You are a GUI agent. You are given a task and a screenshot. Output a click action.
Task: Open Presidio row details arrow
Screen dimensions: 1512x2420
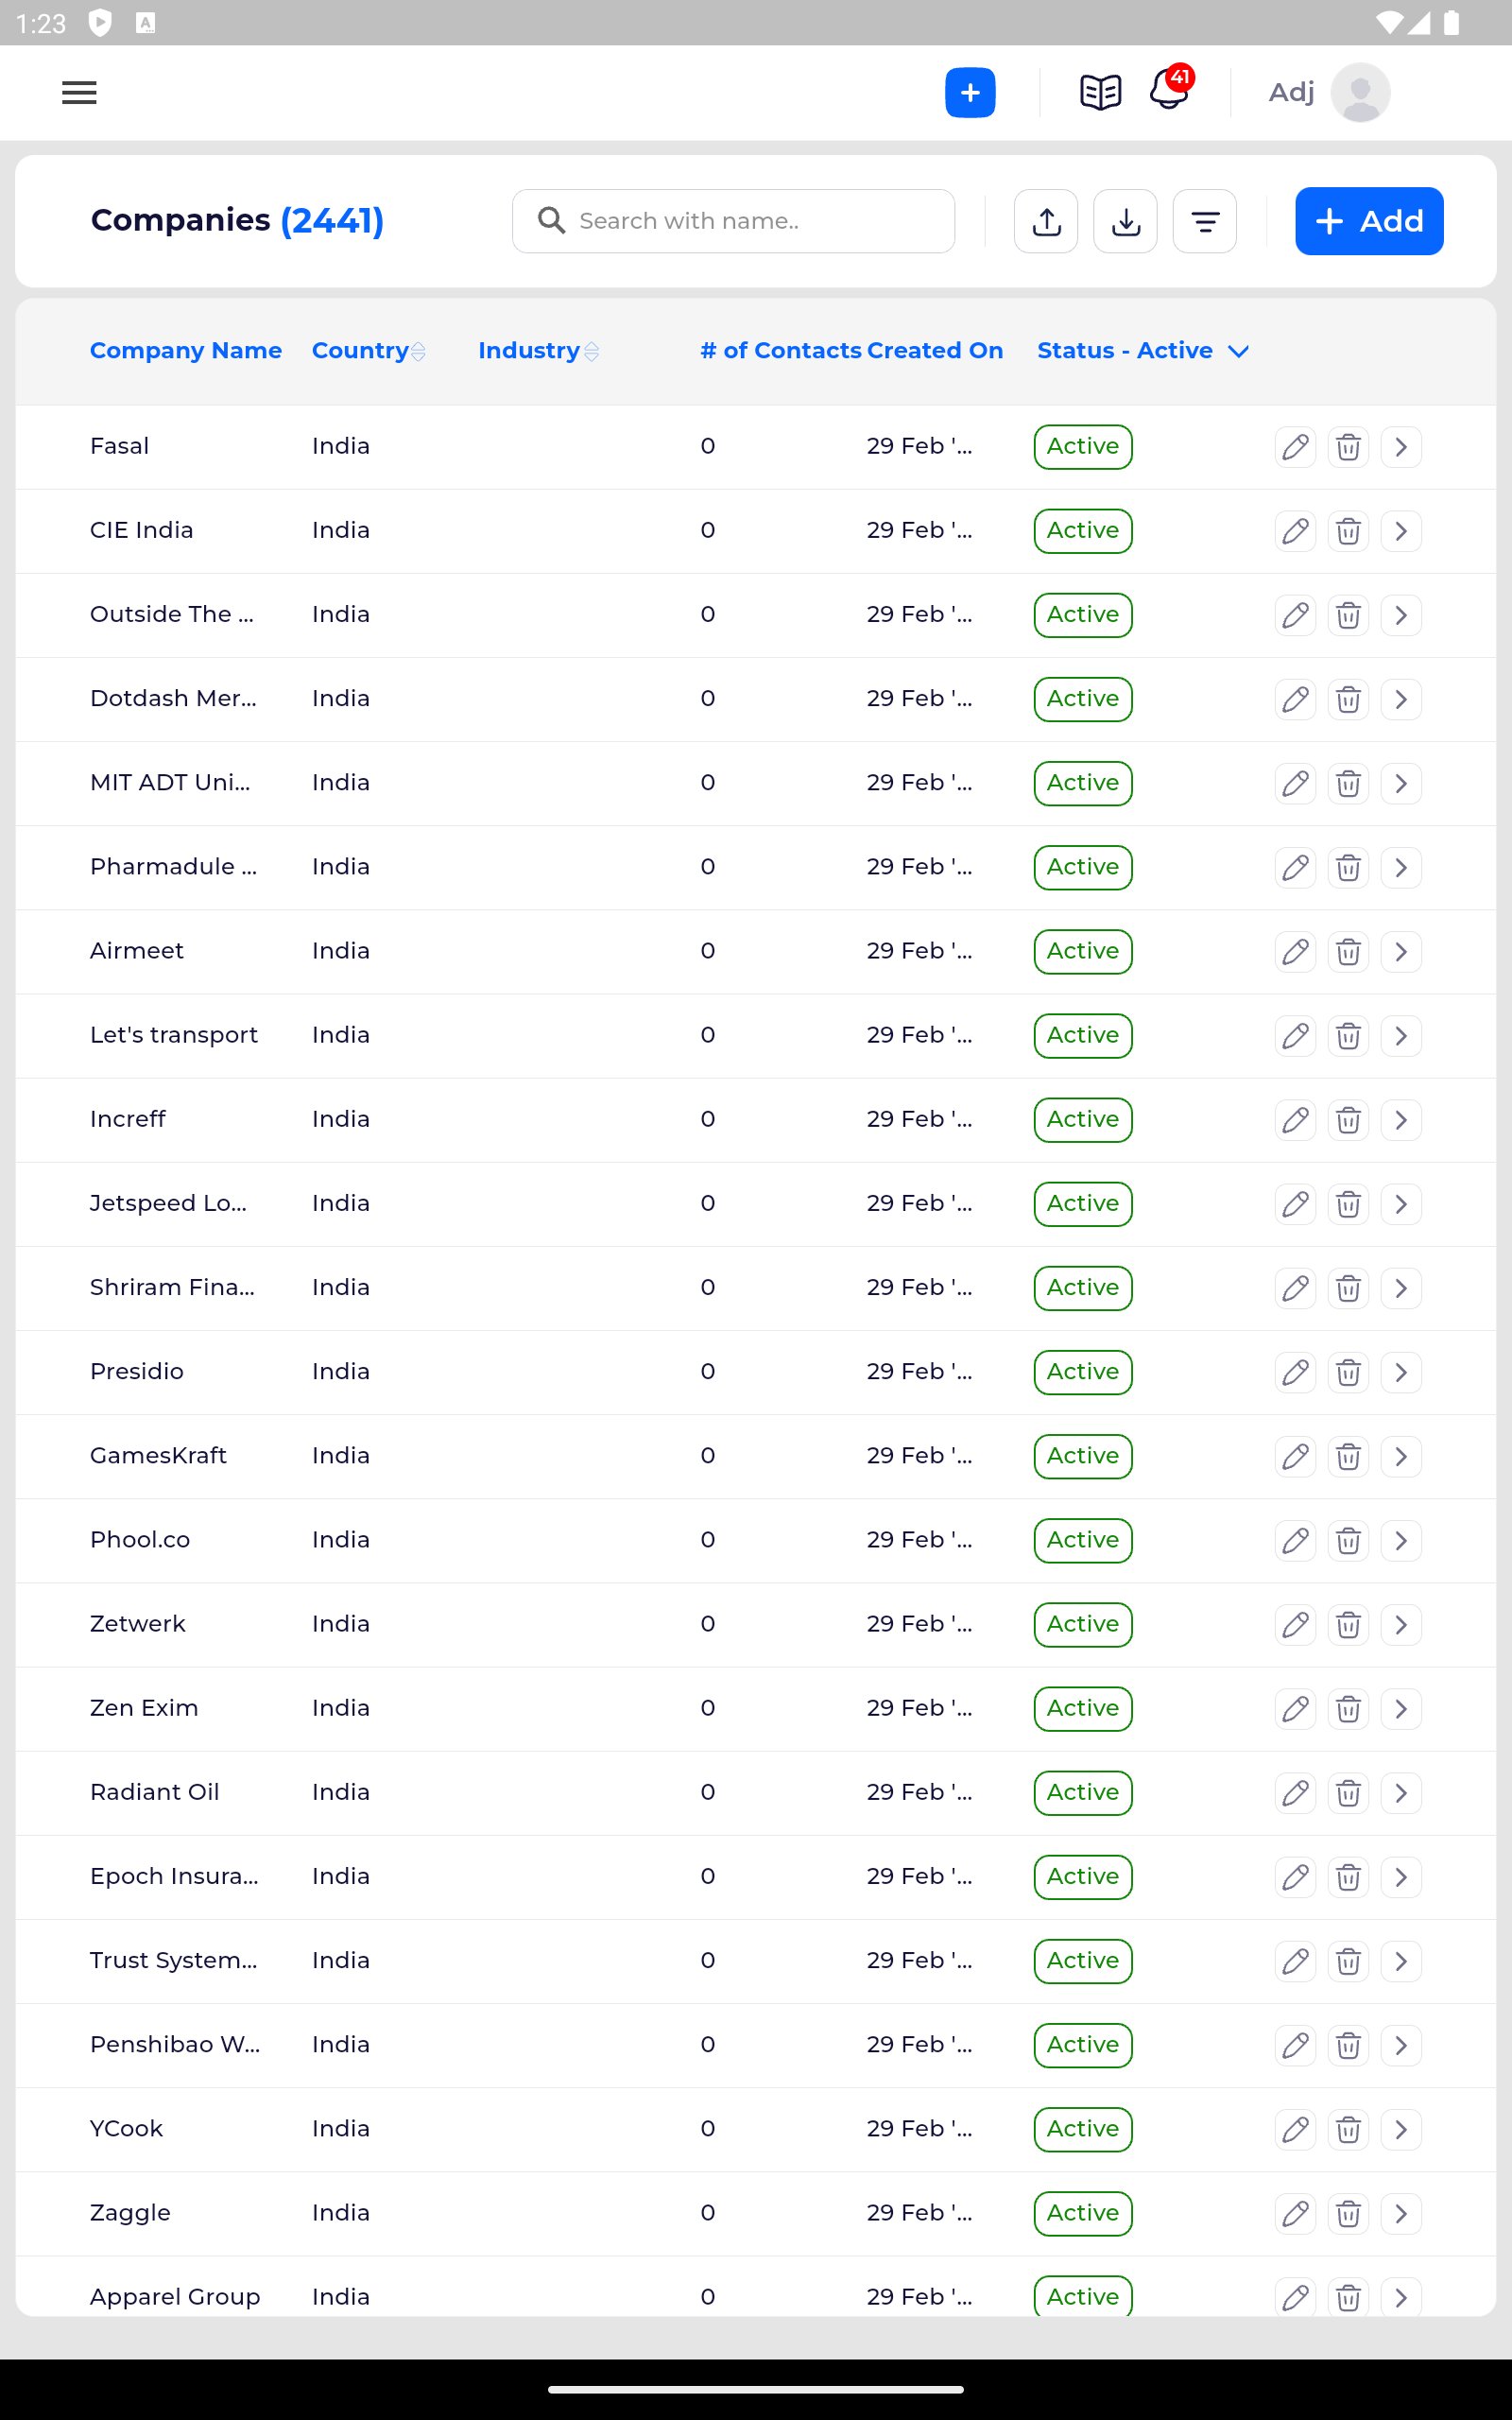coord(1401,1372)
